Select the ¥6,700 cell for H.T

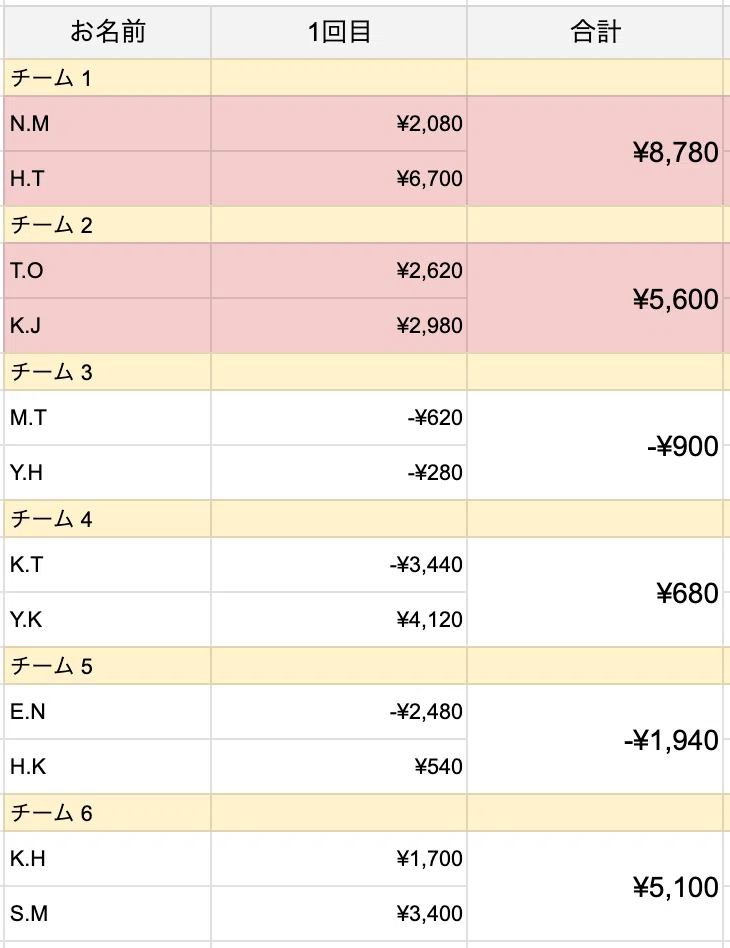tap(339, 179)
